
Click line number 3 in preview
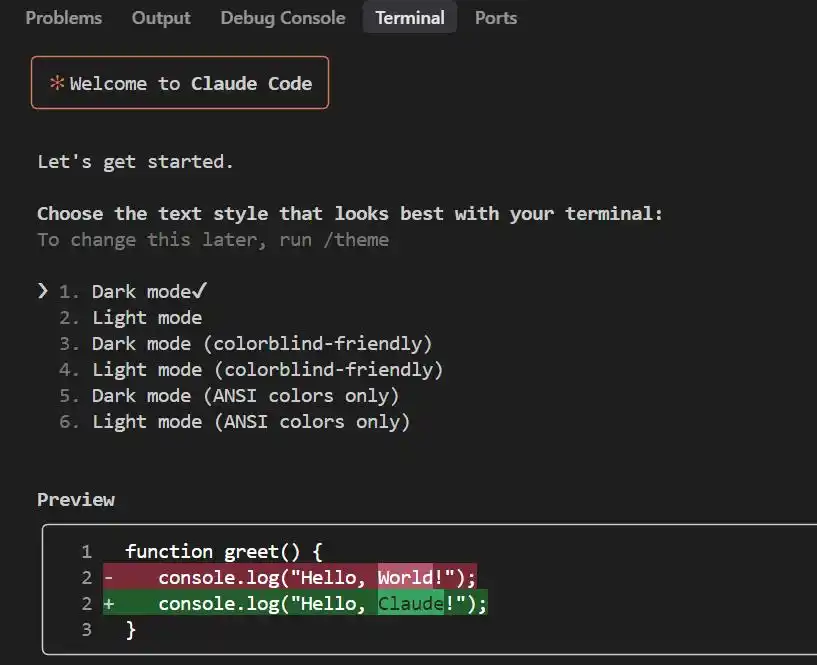[86, 630]
